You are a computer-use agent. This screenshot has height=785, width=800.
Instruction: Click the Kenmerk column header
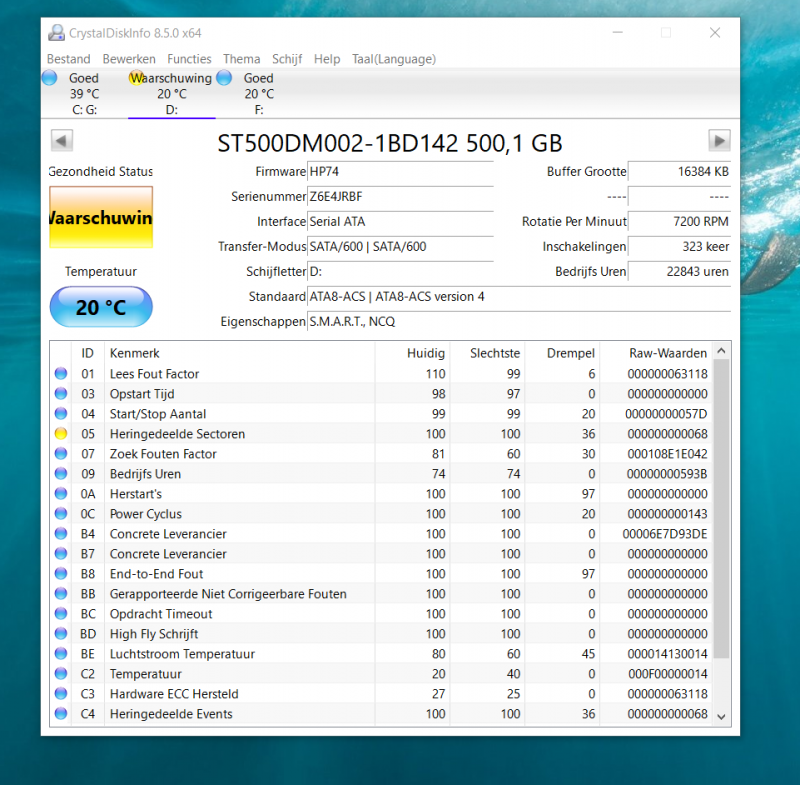tap(135, 353)
